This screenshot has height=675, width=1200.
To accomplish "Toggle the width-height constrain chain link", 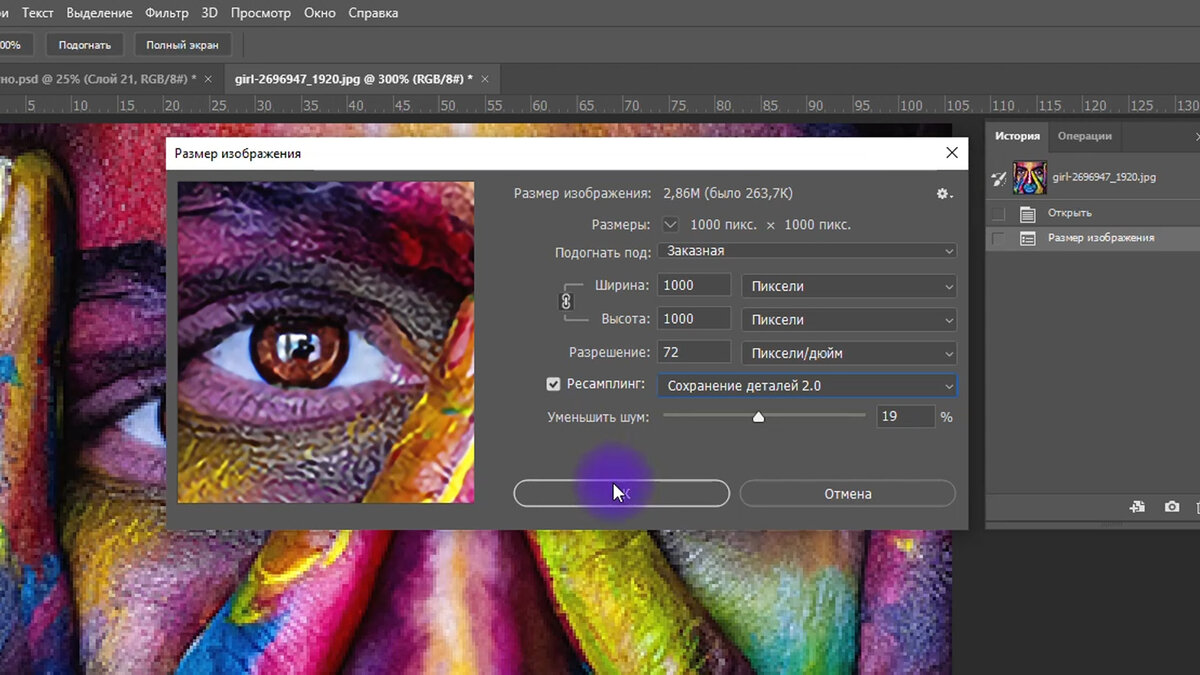I will [566, 301].
